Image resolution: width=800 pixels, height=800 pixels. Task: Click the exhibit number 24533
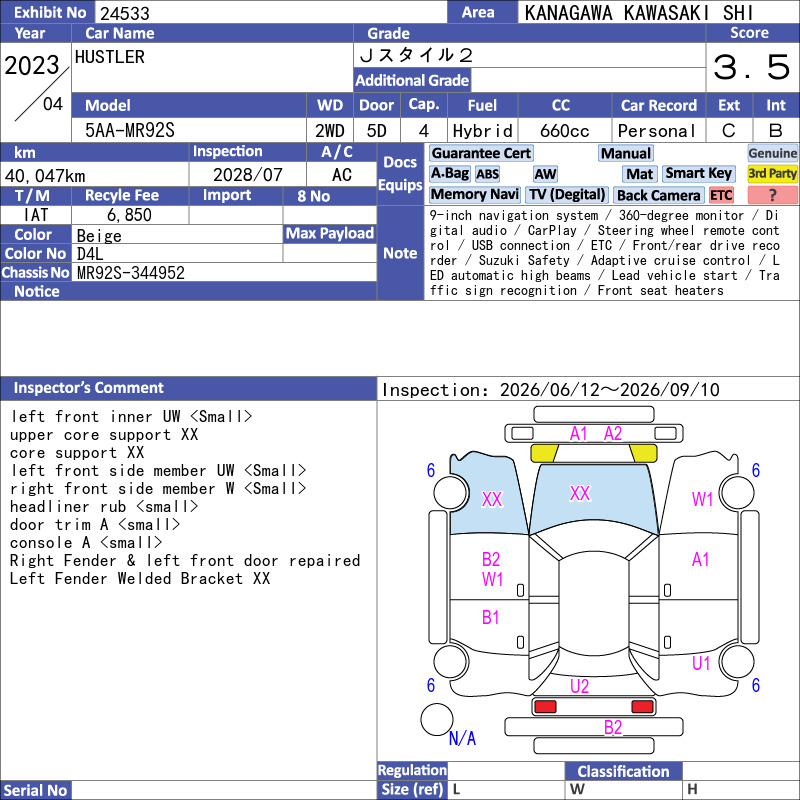tap(124, 13)
